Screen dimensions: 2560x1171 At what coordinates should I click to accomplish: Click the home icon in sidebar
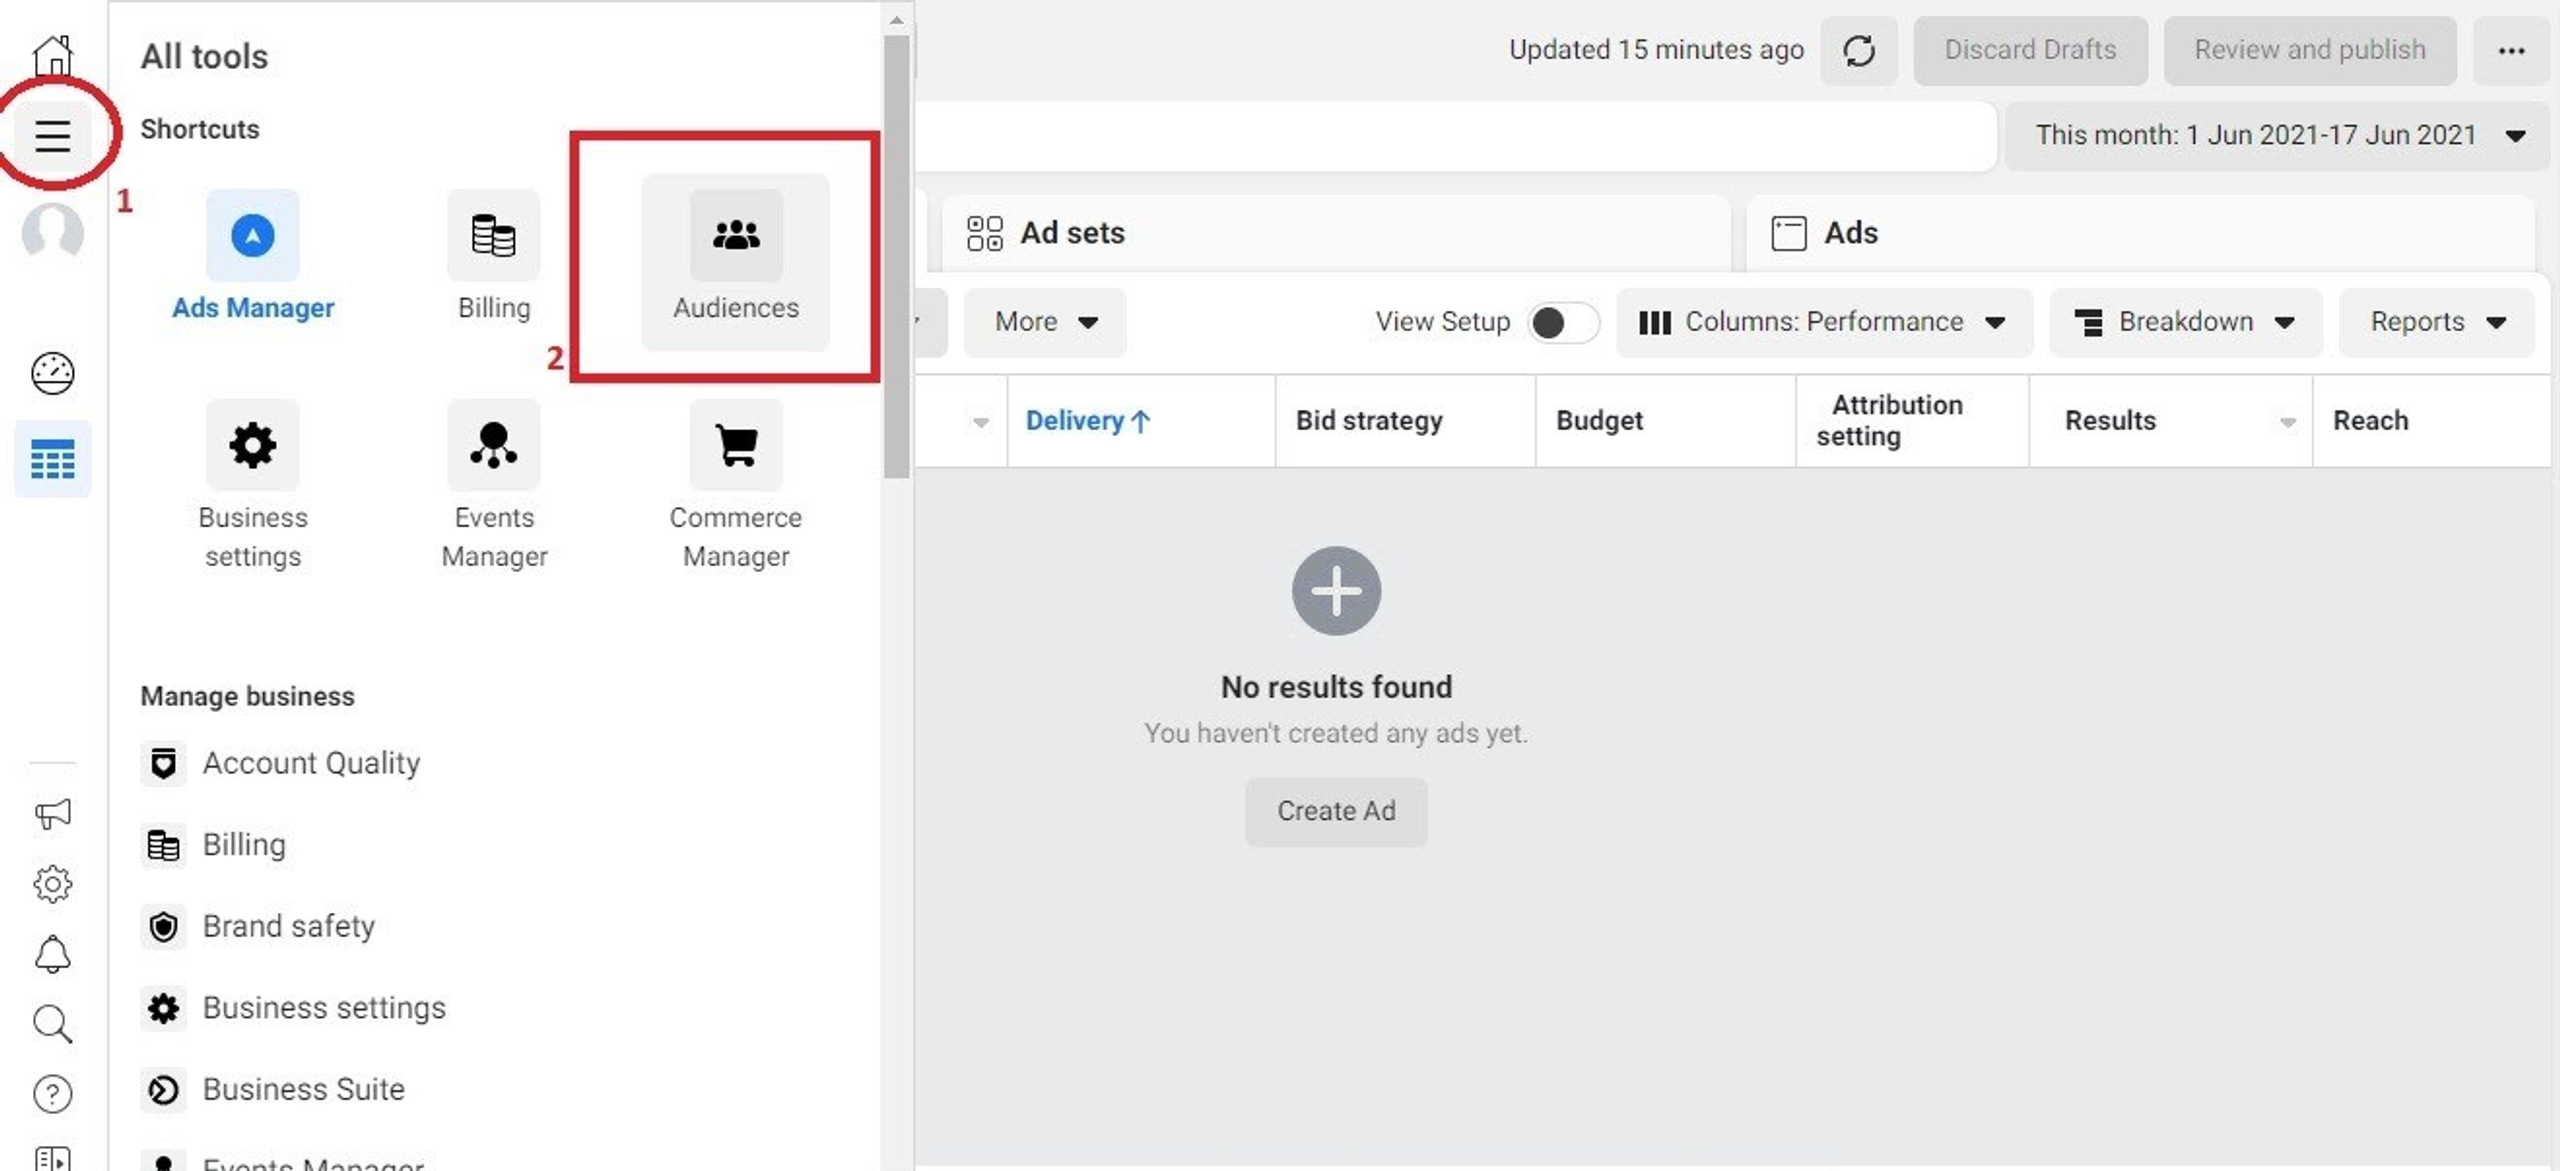[53, 55]
